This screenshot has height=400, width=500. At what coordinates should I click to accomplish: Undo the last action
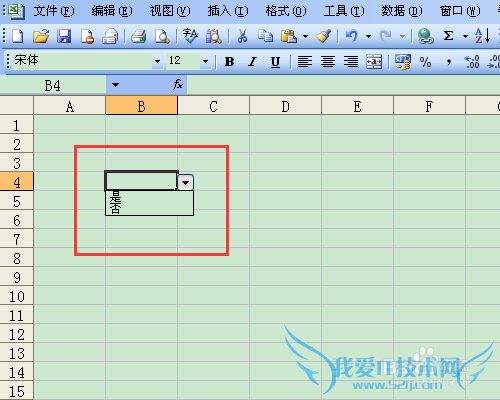[x=352, y=36]
